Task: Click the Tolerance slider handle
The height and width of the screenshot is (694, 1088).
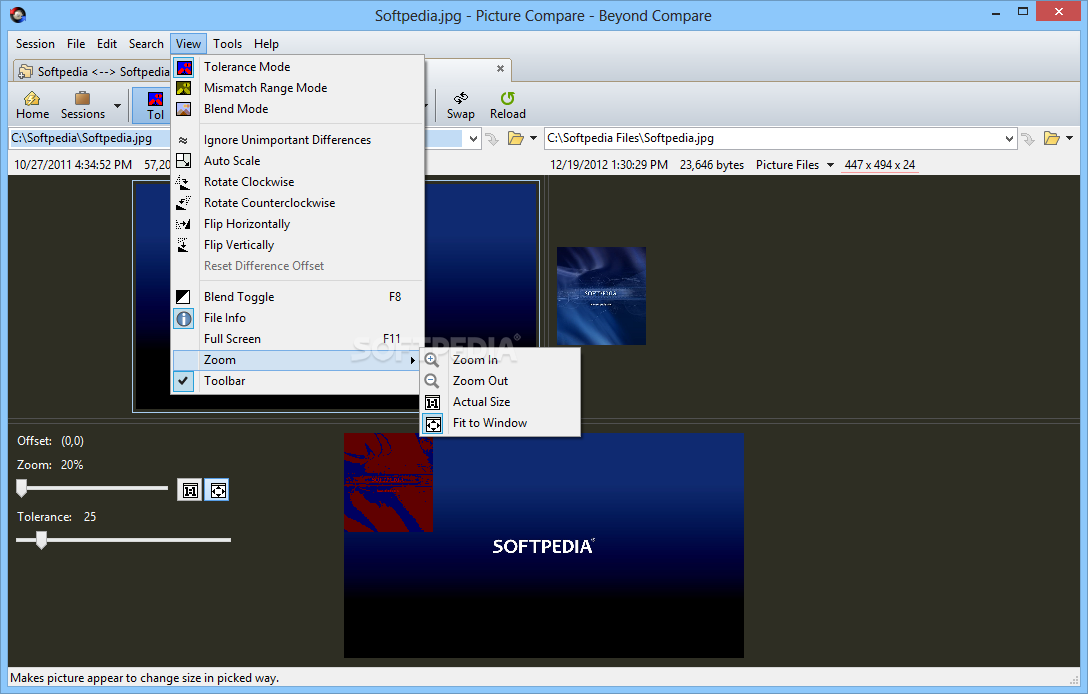Action: [42, 539]
